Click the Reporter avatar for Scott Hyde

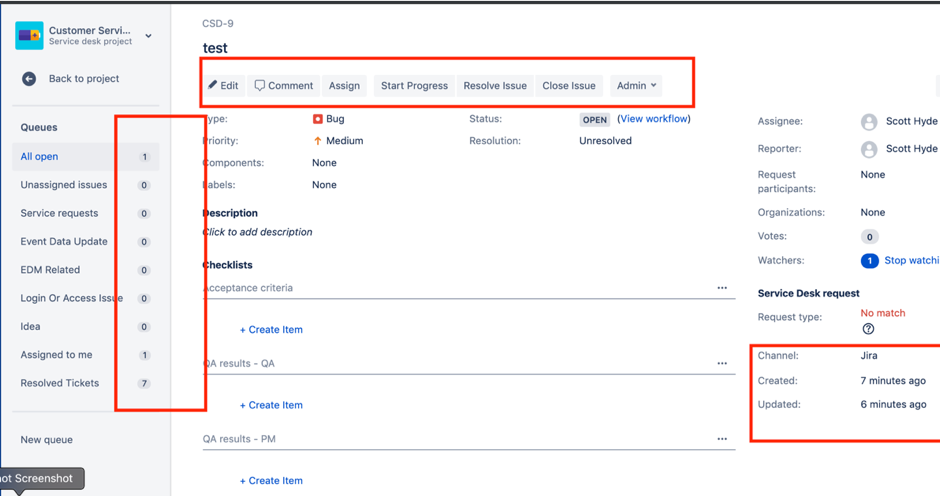tap(869, 149)
